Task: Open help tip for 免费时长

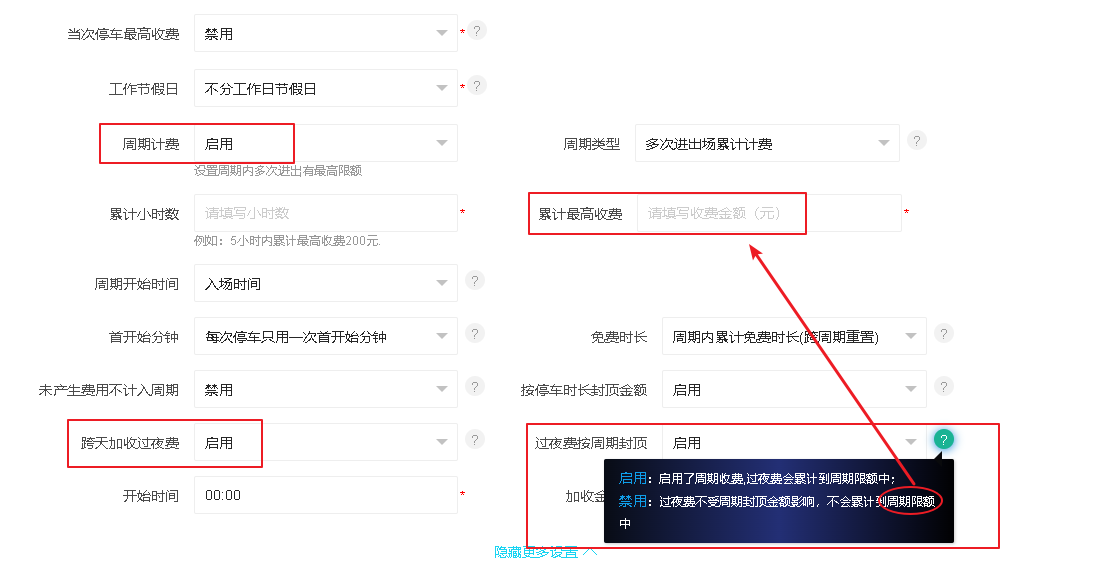Action: pyautogui.click(x=943, y=334)
